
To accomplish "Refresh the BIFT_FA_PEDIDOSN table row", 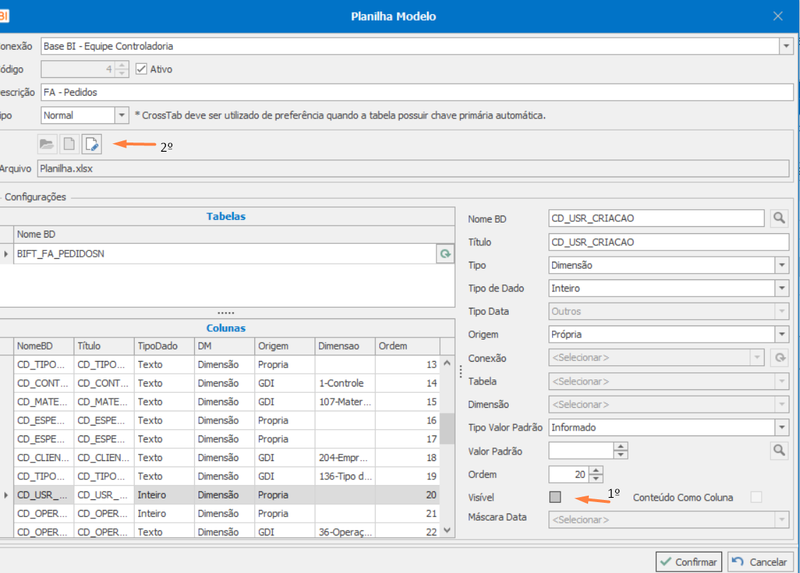I will tap(445, 254).
